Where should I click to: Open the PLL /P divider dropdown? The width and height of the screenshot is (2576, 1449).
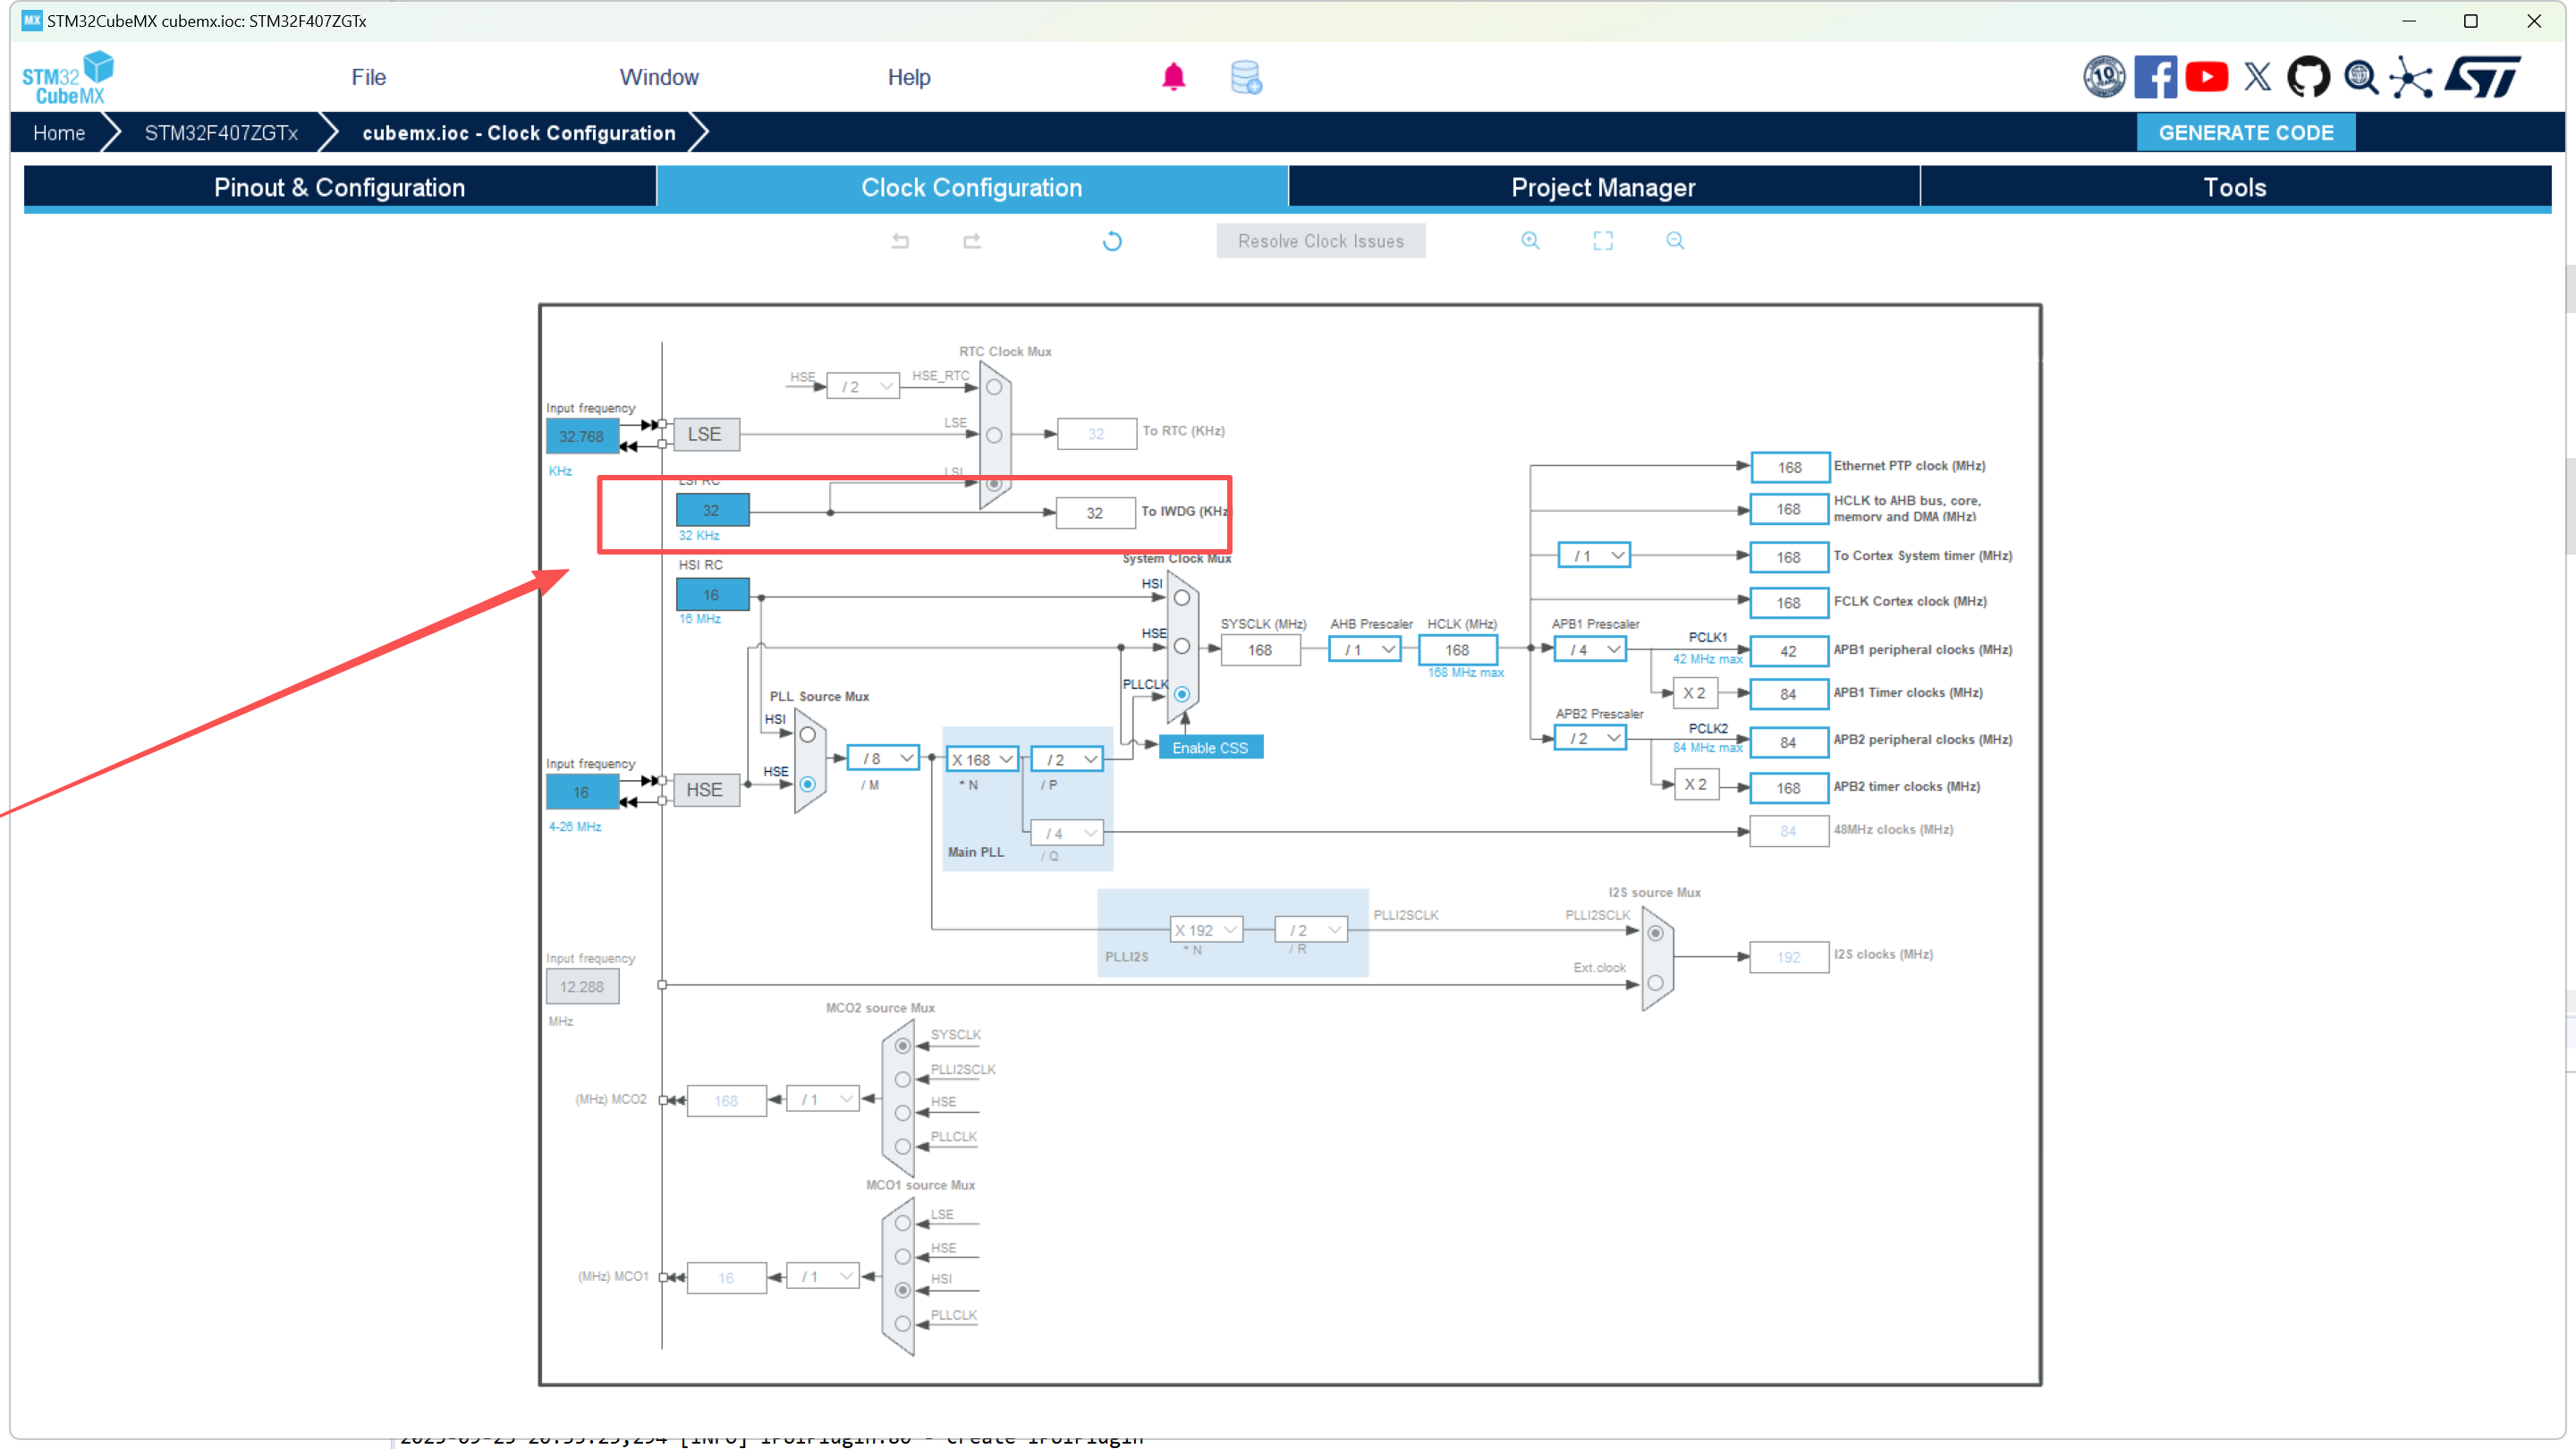(x=1067, y=760)
